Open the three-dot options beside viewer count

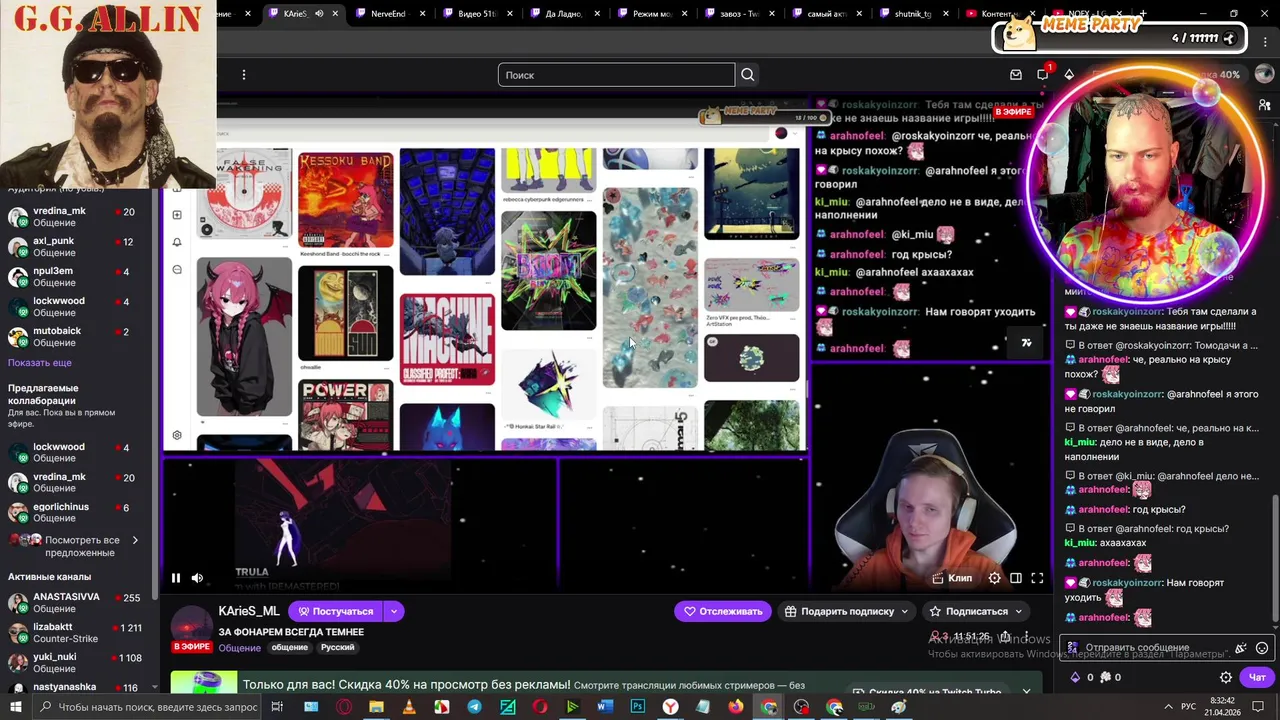1027,637
